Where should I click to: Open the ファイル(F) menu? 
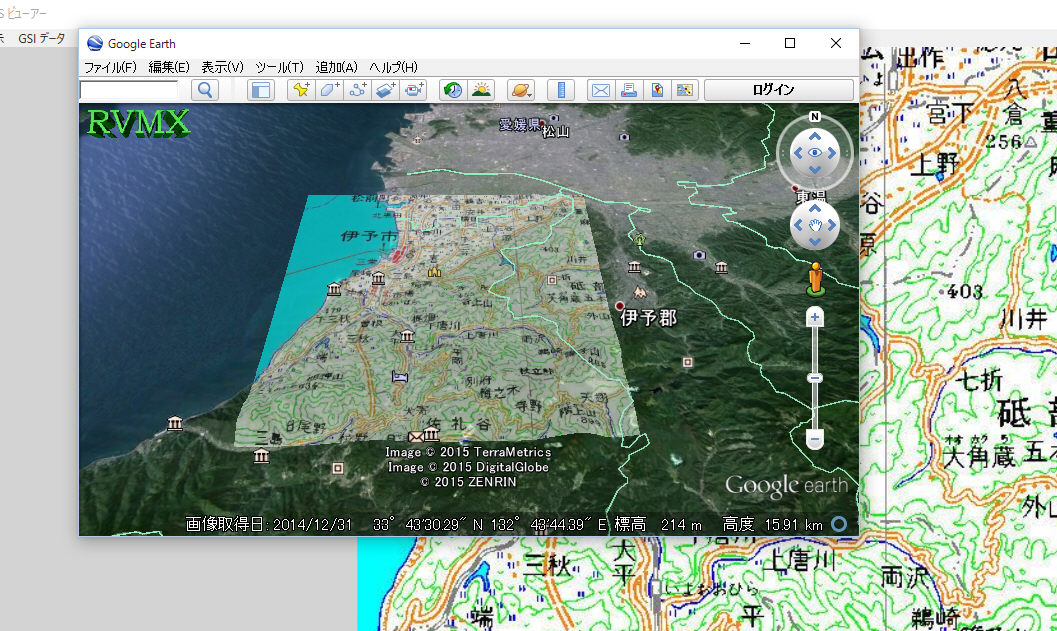110,67
